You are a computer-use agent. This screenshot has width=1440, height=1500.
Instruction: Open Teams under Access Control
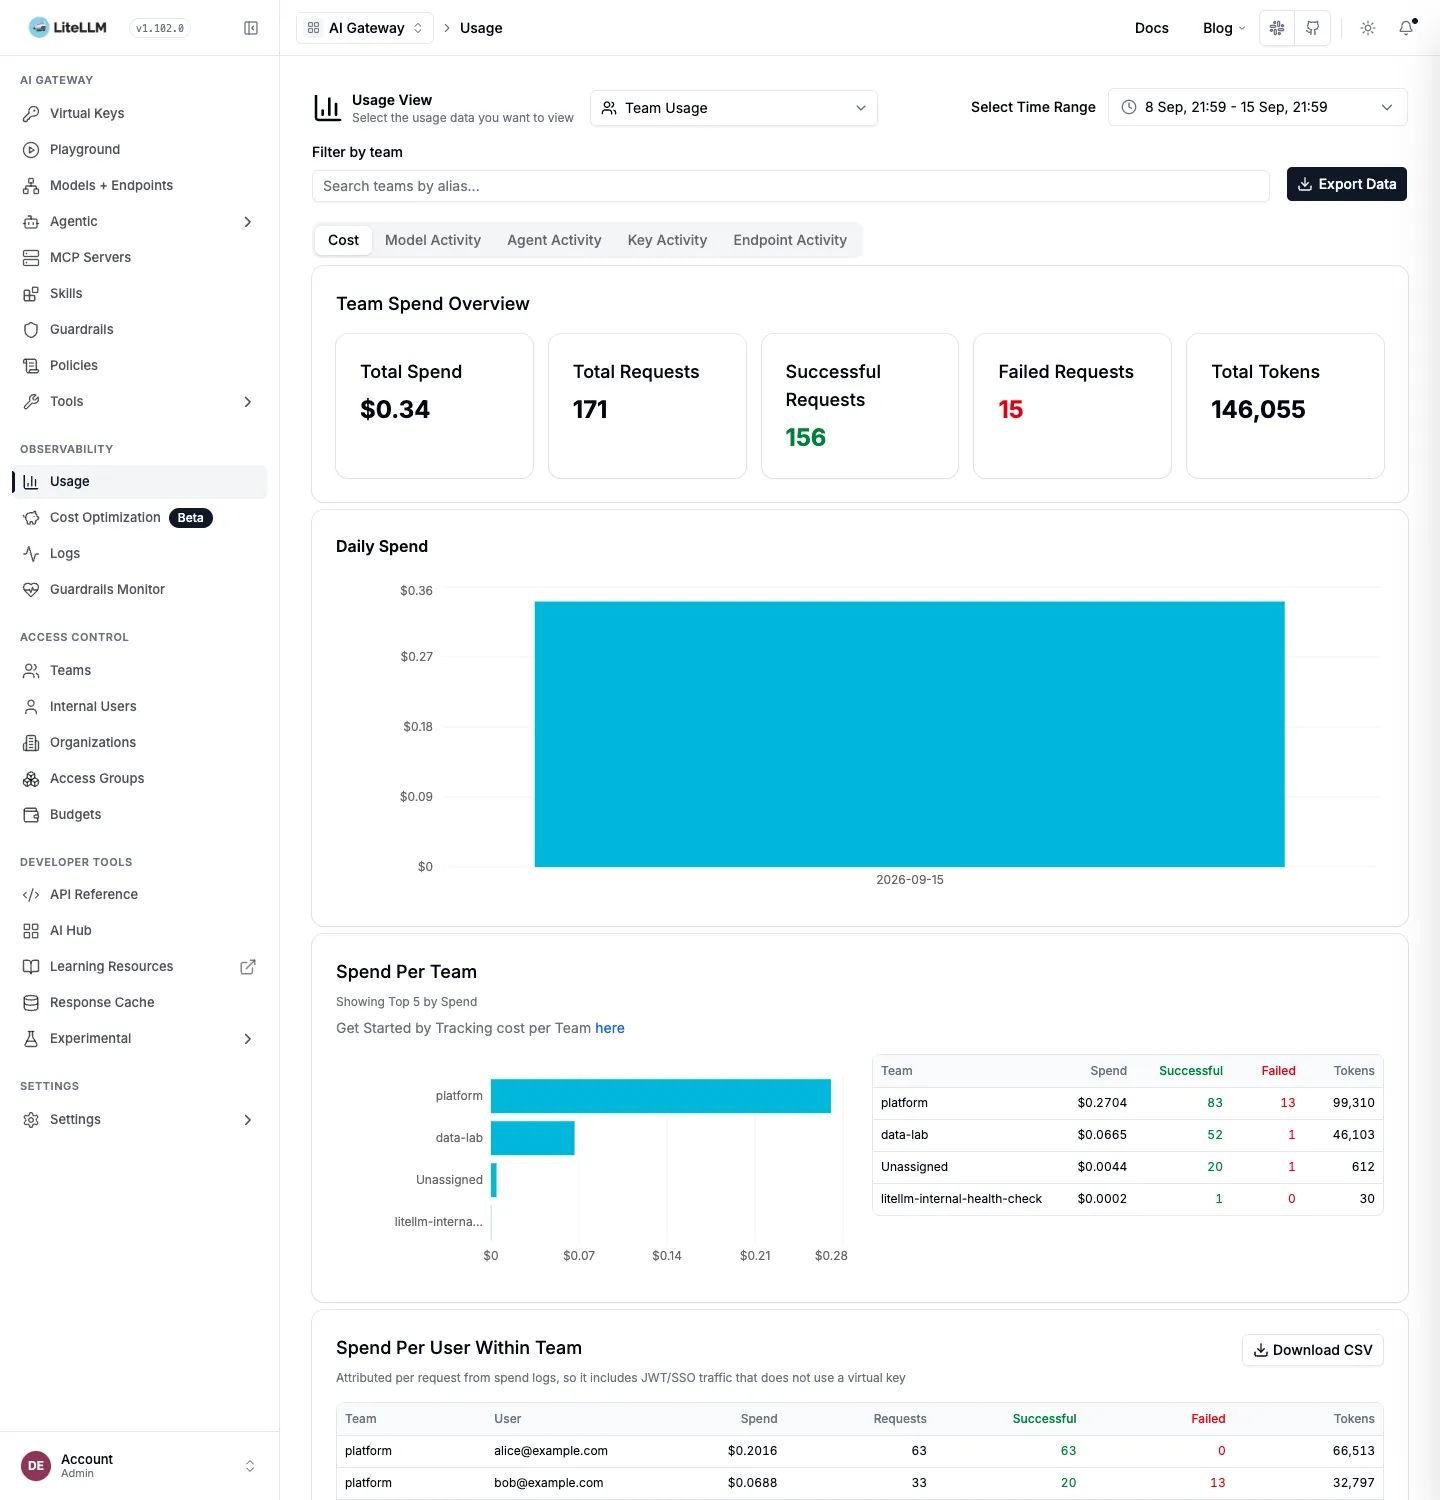139,670
